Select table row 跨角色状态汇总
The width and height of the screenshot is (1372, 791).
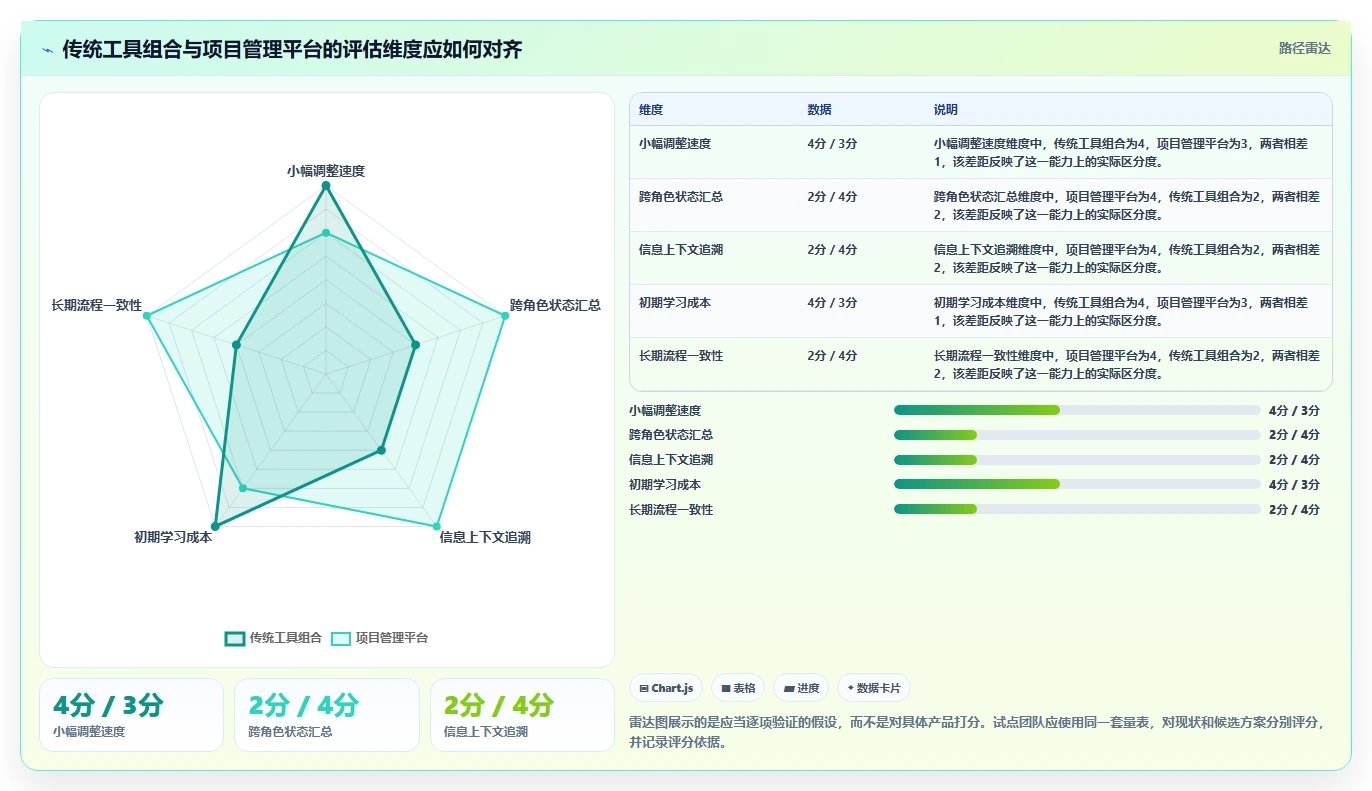click(980, 205)
